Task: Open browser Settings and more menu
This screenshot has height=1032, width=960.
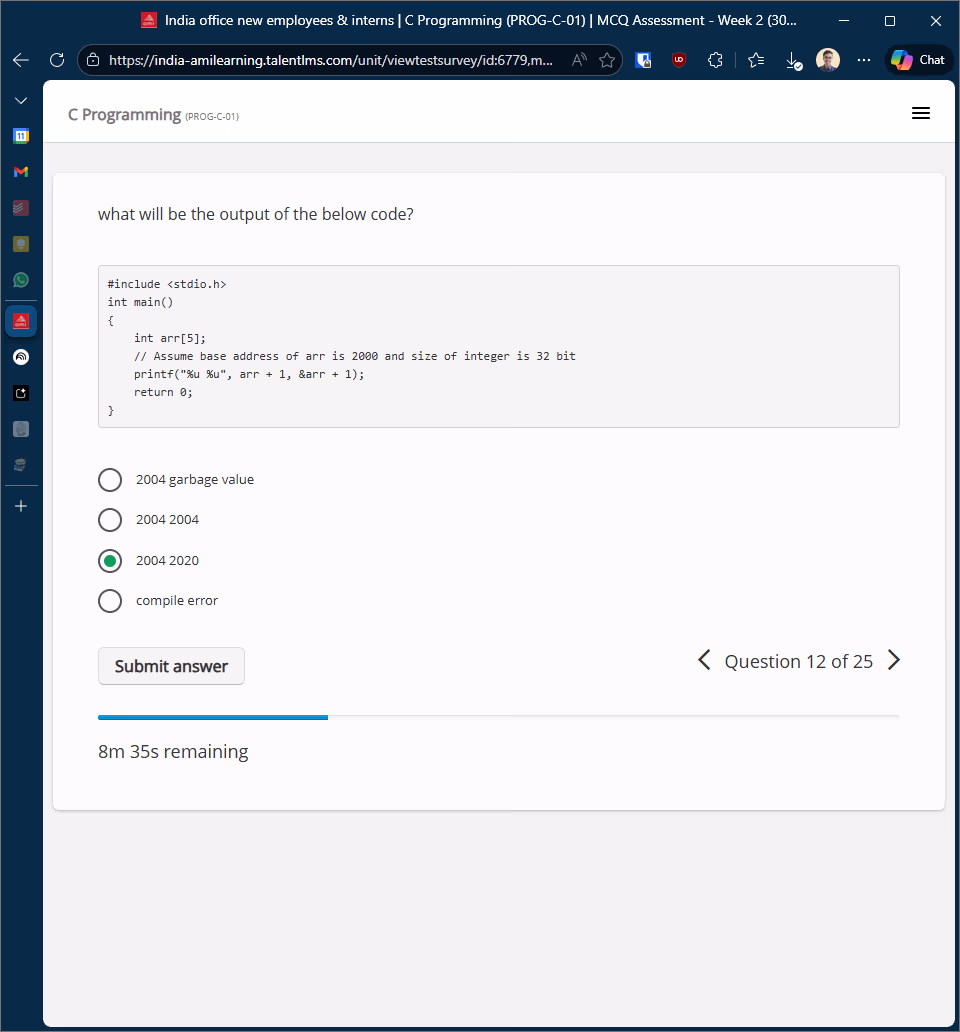Action: 864,60
